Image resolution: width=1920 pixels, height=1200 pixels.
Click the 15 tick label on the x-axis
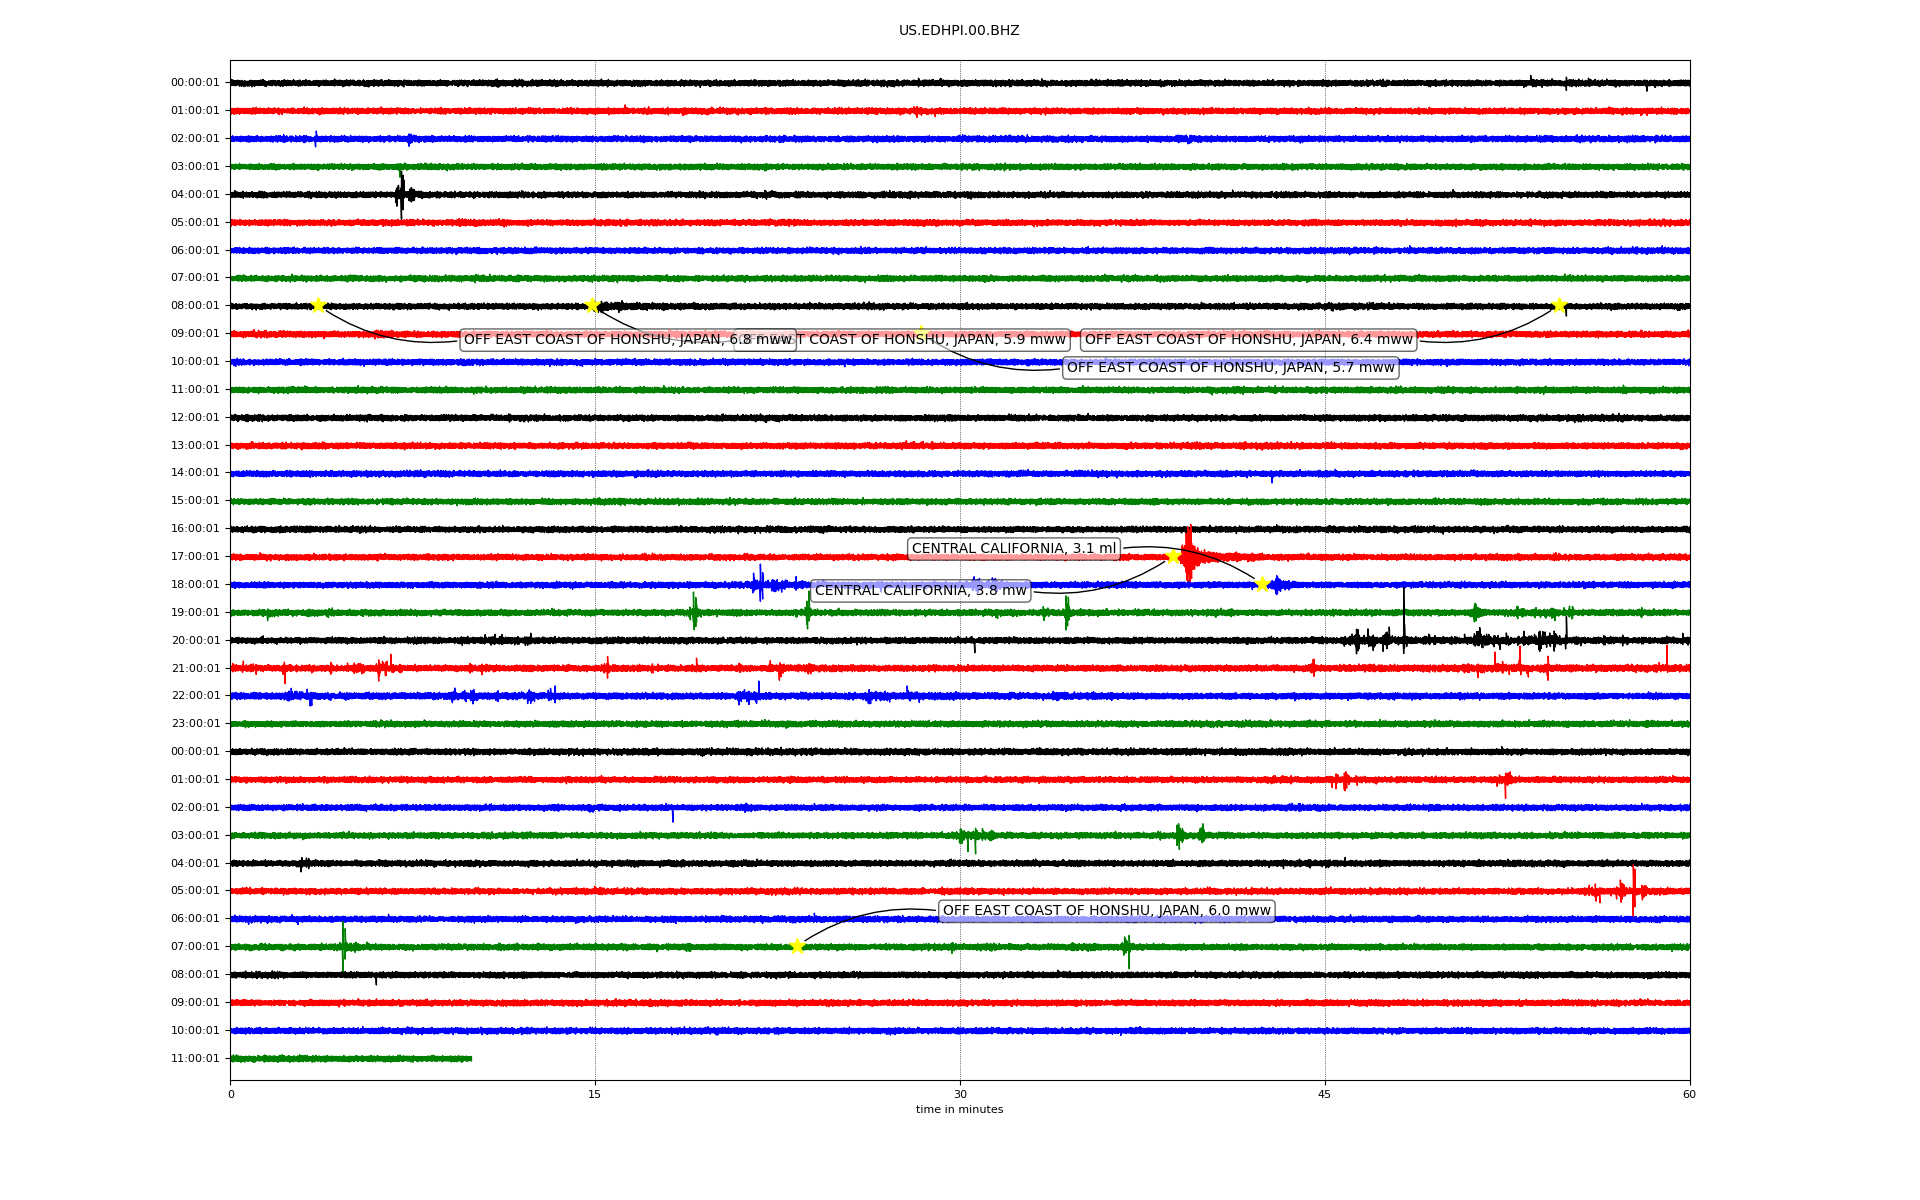pyautogui.click(x=595, y=1094)
